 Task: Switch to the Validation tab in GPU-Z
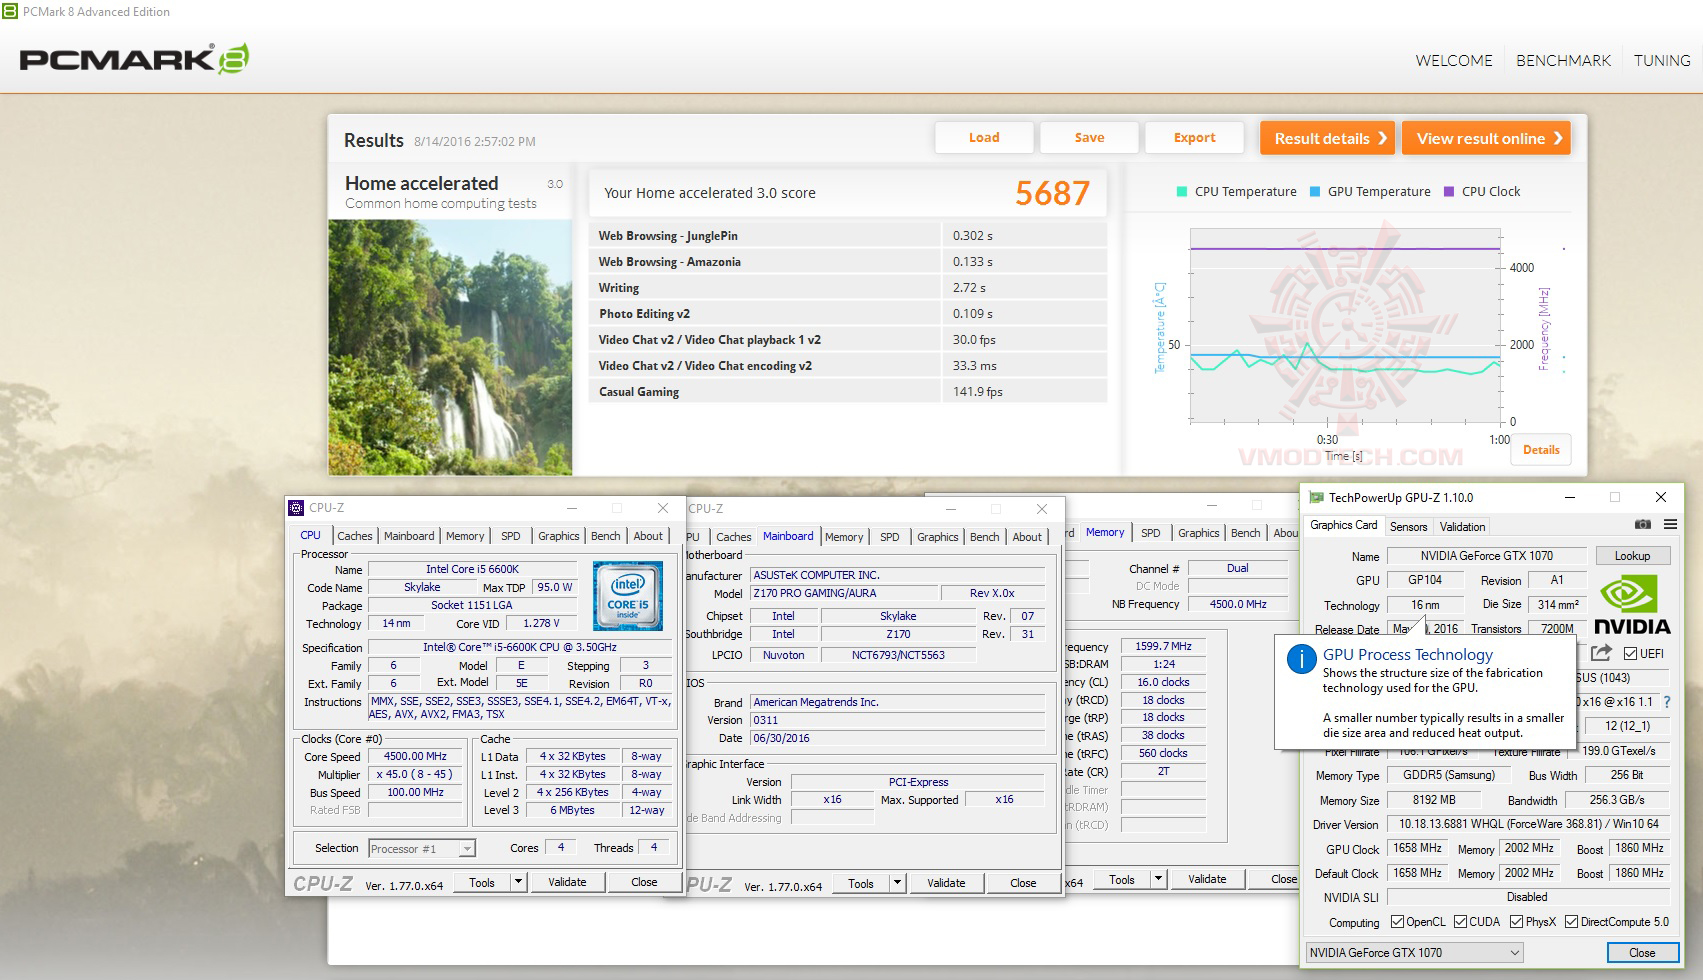[1462, 526]
